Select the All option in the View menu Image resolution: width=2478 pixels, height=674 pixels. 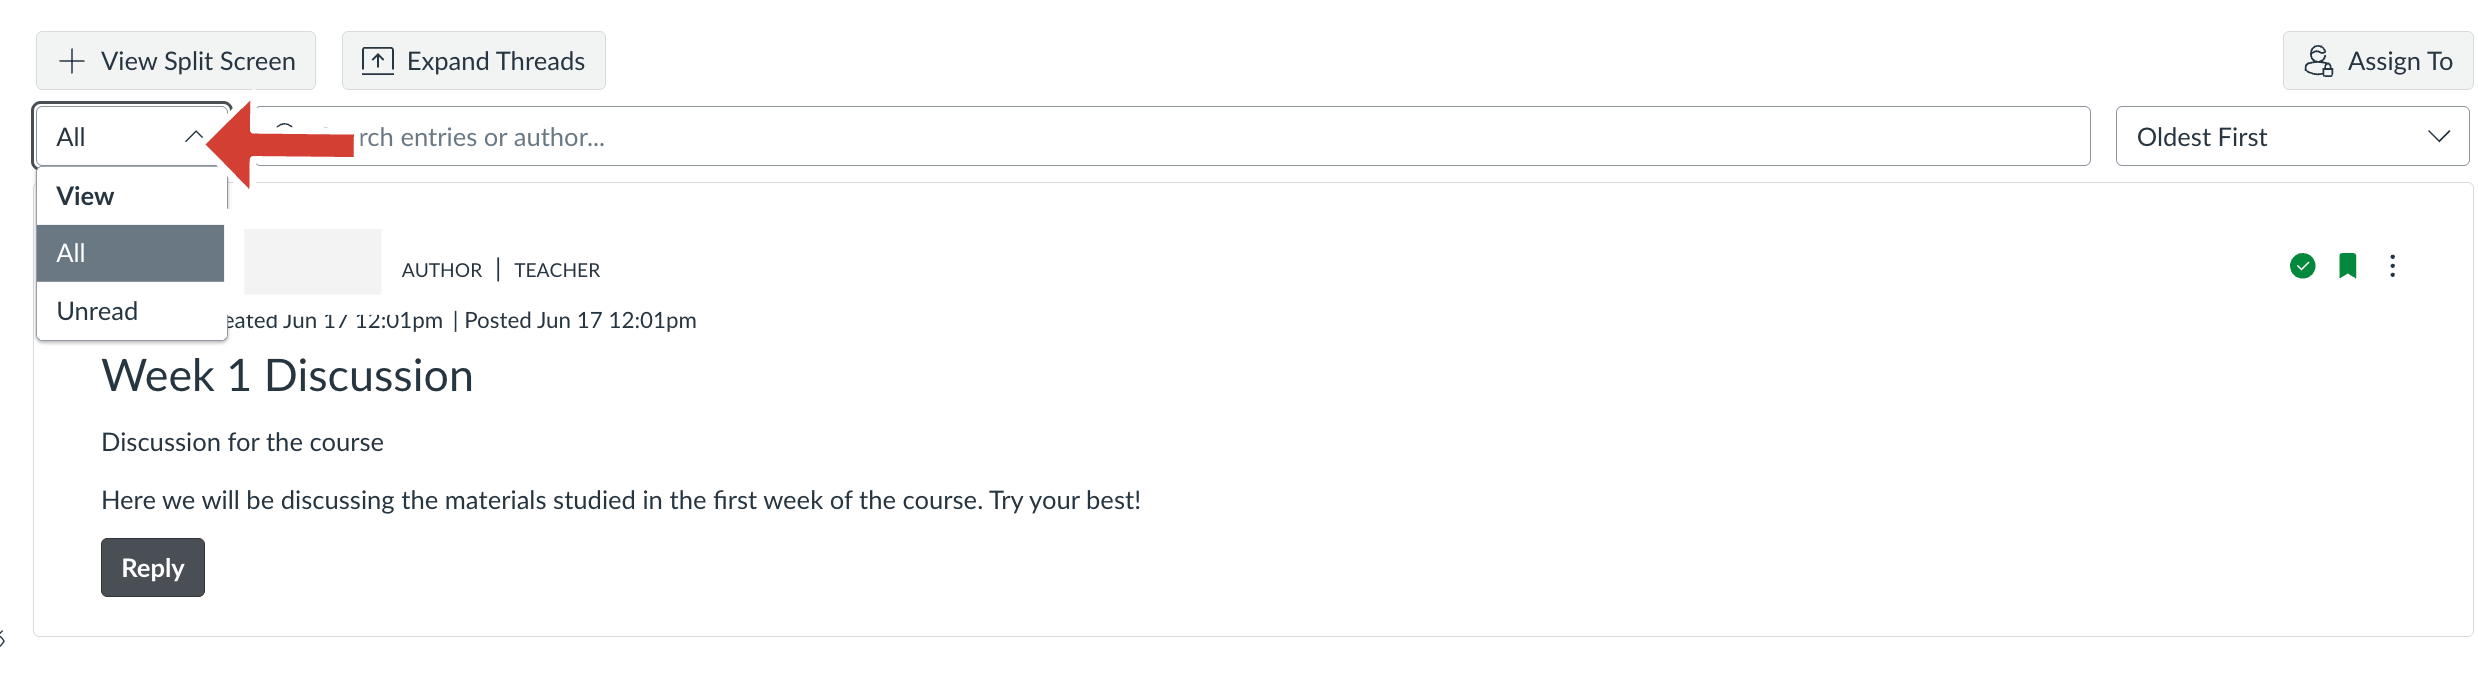click(130, 253)
